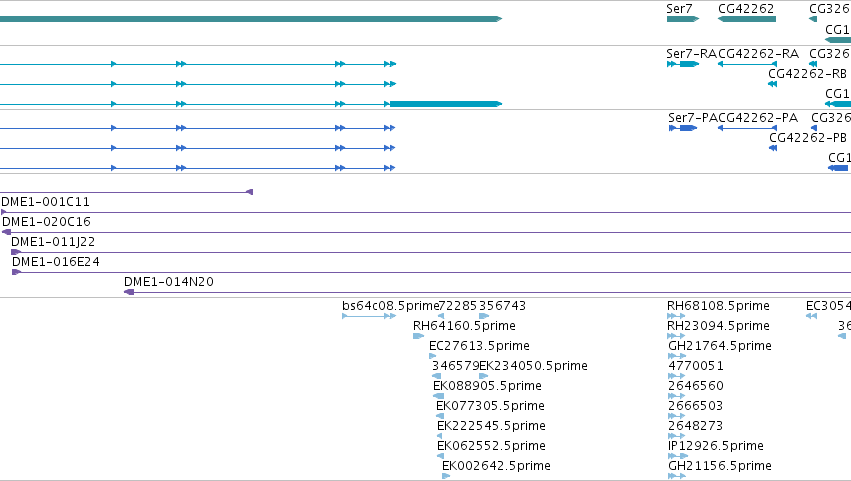
Task: Click the CG42262-RA transcript label
Action: pyautogui.click(x=758, y=54)
